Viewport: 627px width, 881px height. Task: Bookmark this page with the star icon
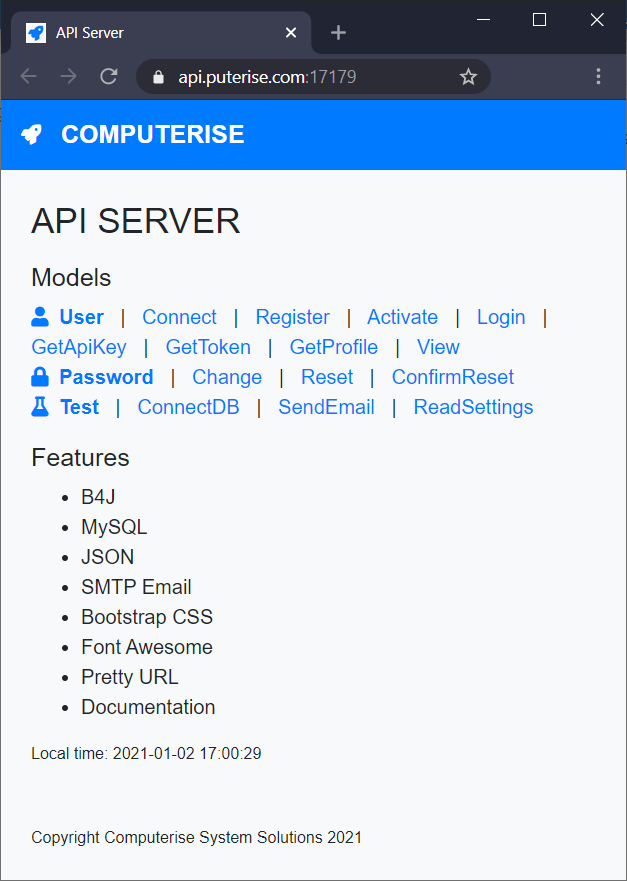point(468,76)
